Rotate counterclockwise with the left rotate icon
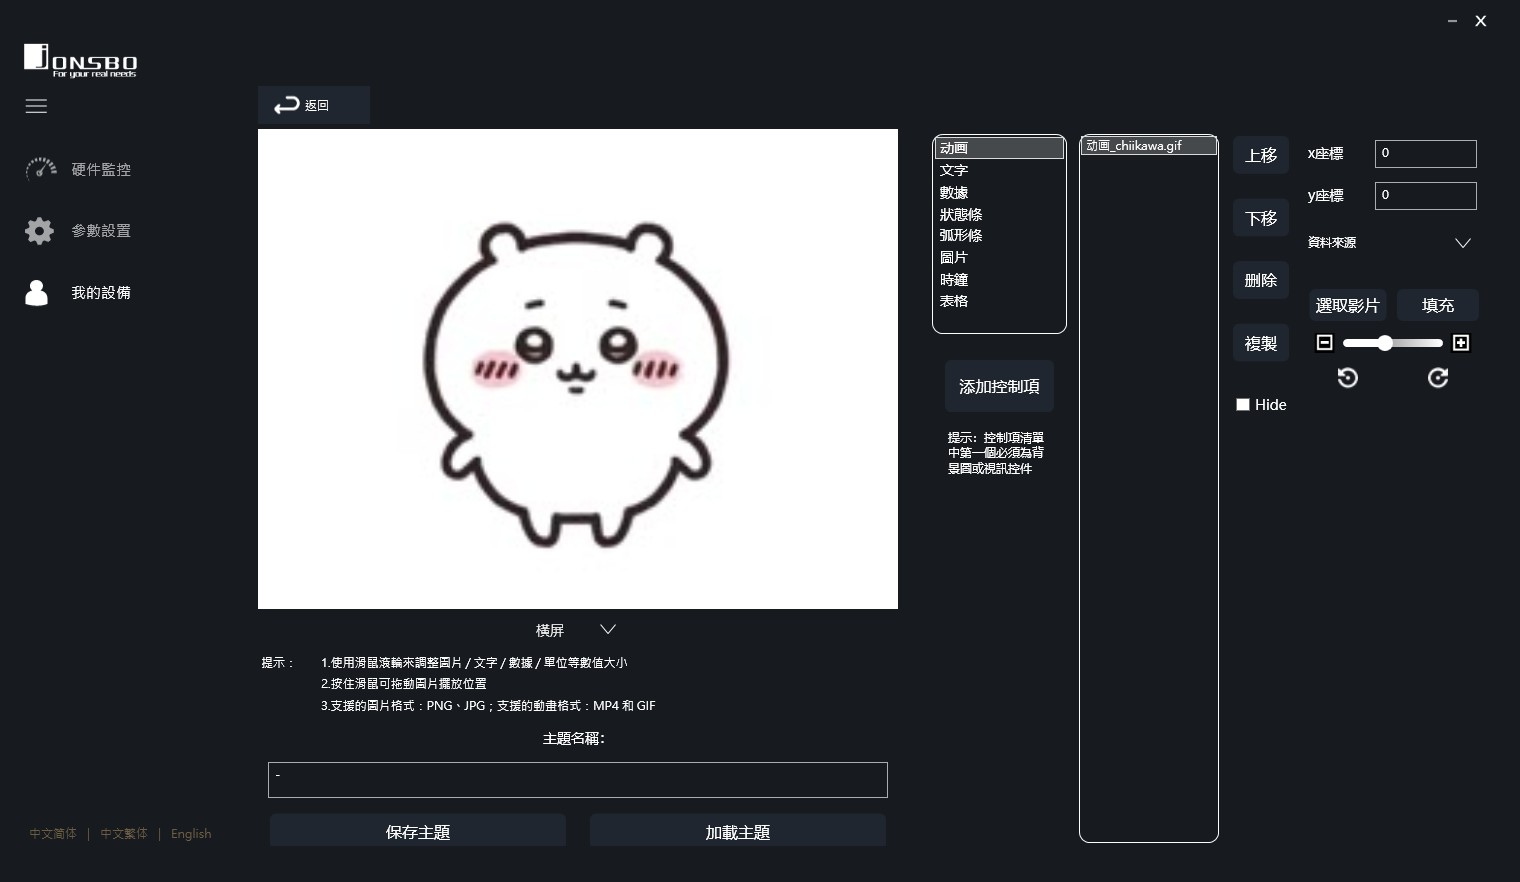 [x=1348, y=378]
